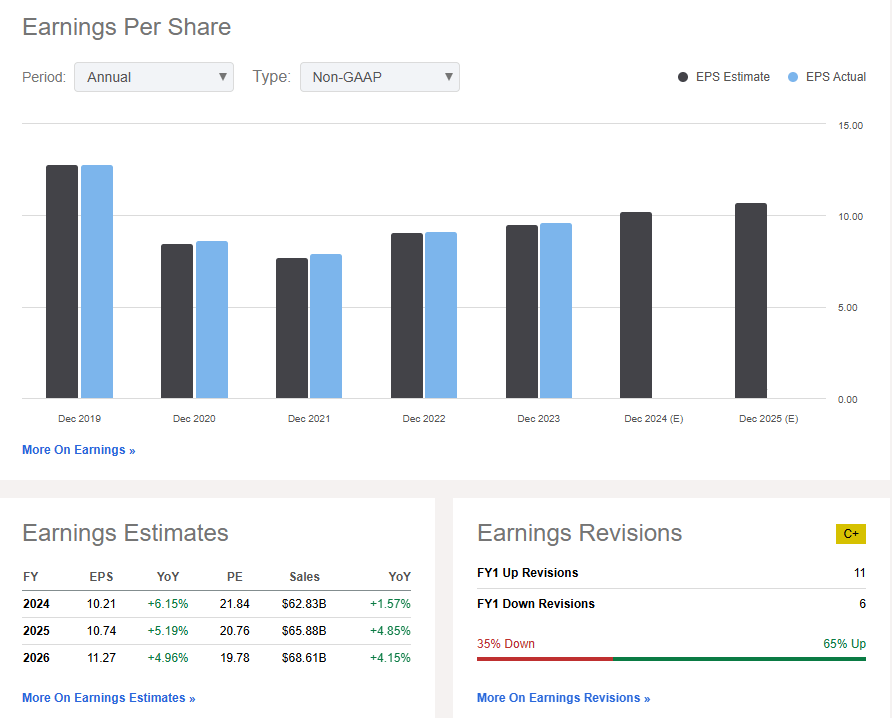Toggle the EPS Estimate series in the legend
Screen dimensions: 892x718
[724, 76]
